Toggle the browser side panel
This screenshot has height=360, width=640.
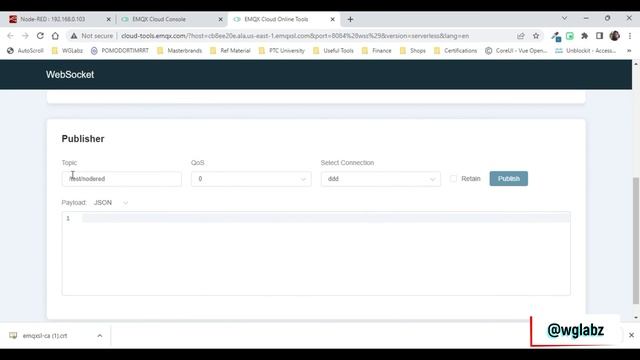point(599,36)
